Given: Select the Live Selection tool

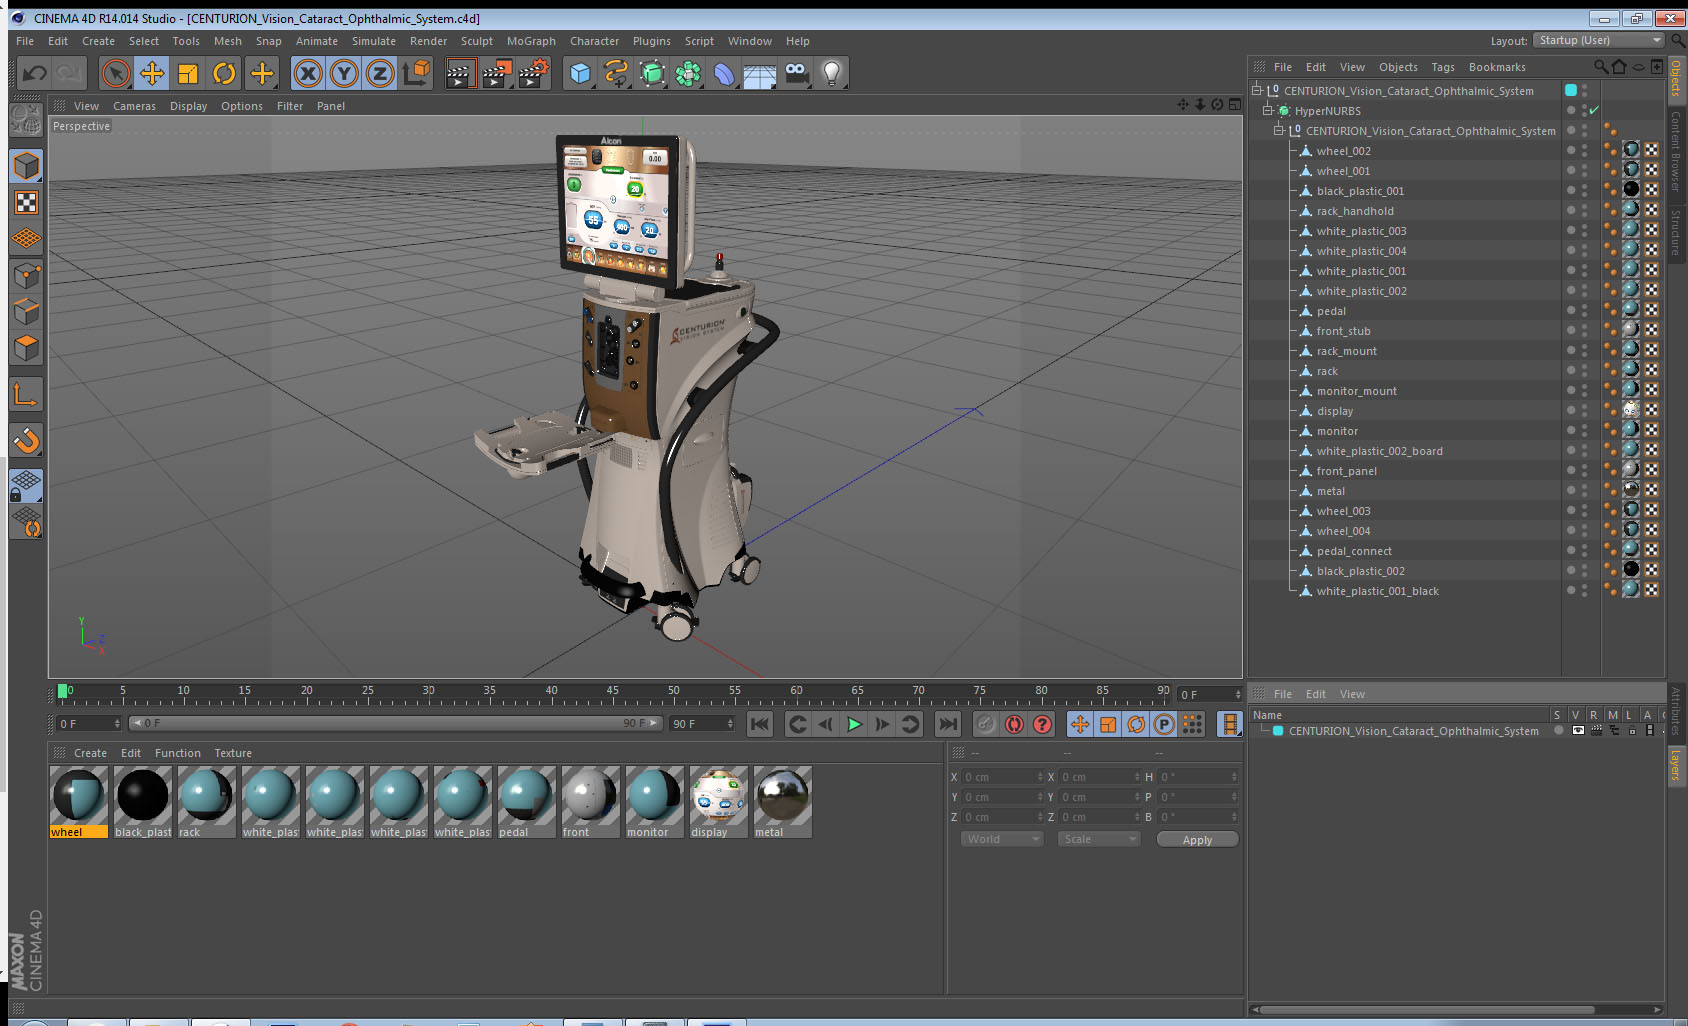Looking at the screenshot, I should point(116,73).
